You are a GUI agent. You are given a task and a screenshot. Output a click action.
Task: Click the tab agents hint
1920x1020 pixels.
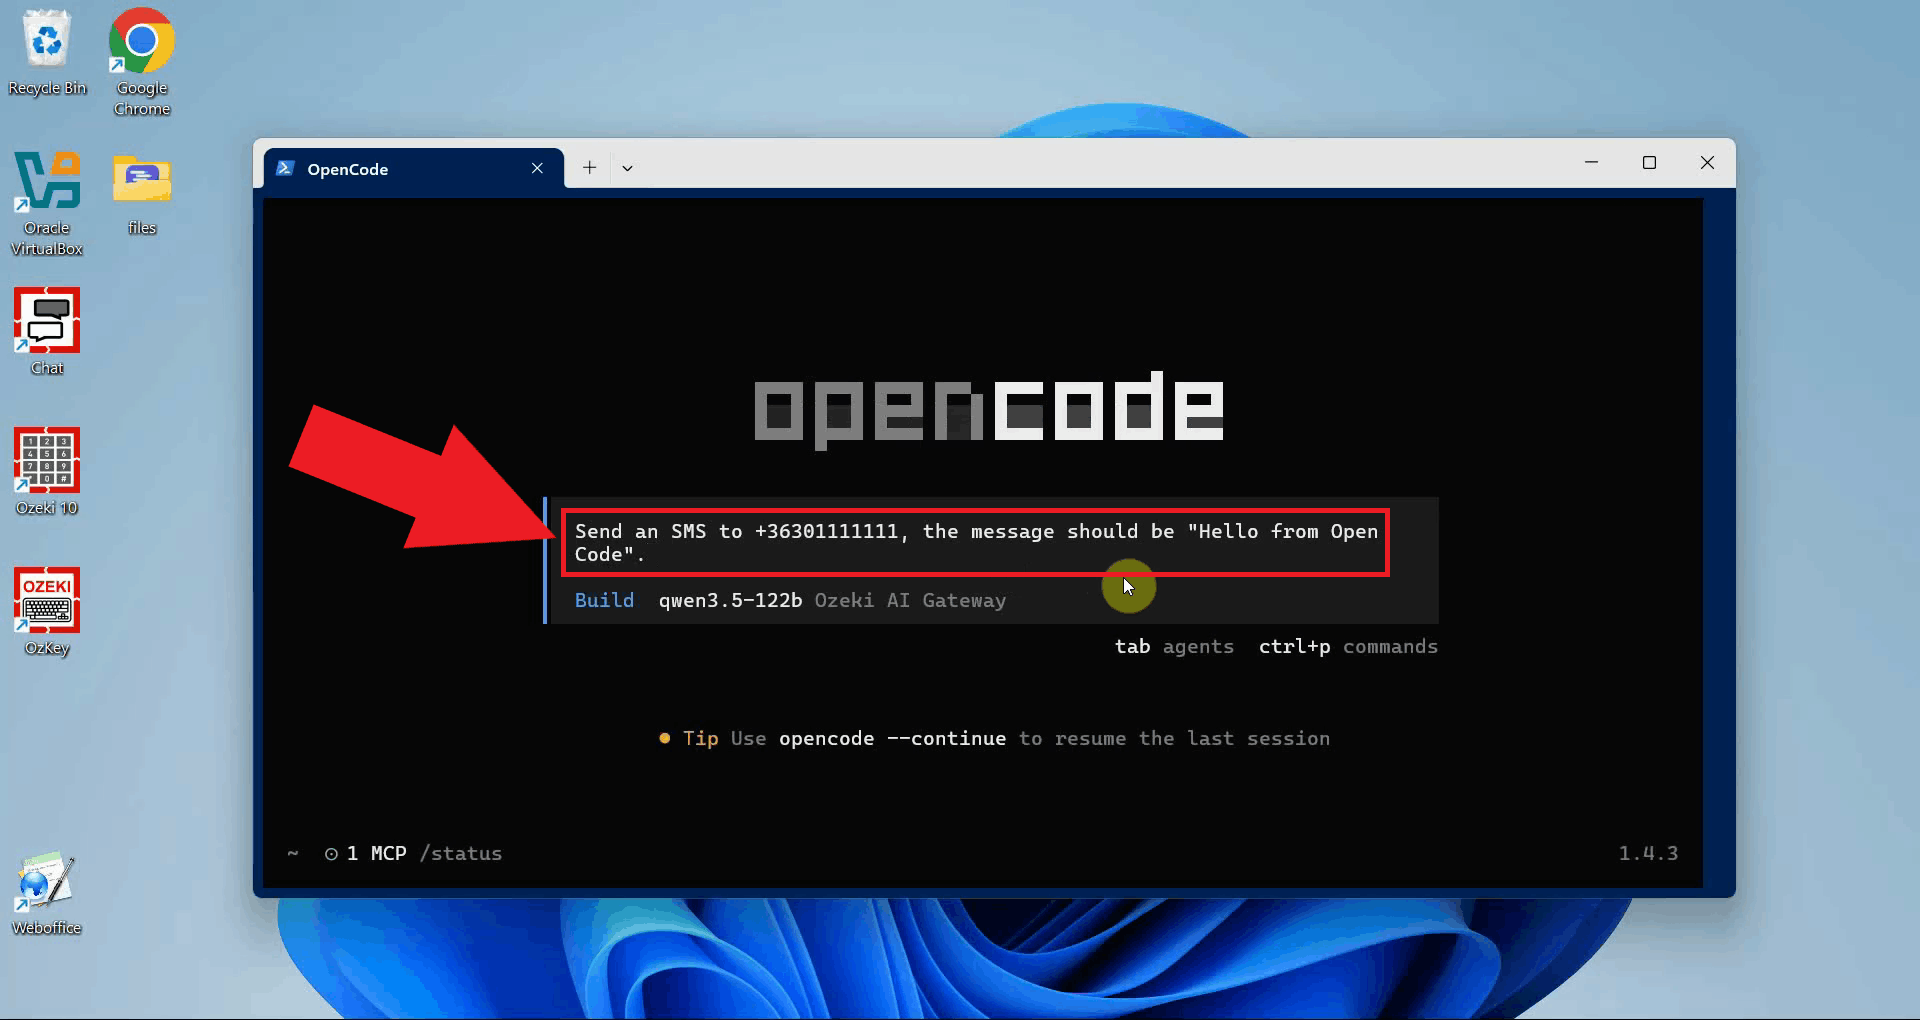tap(1174, 647)
